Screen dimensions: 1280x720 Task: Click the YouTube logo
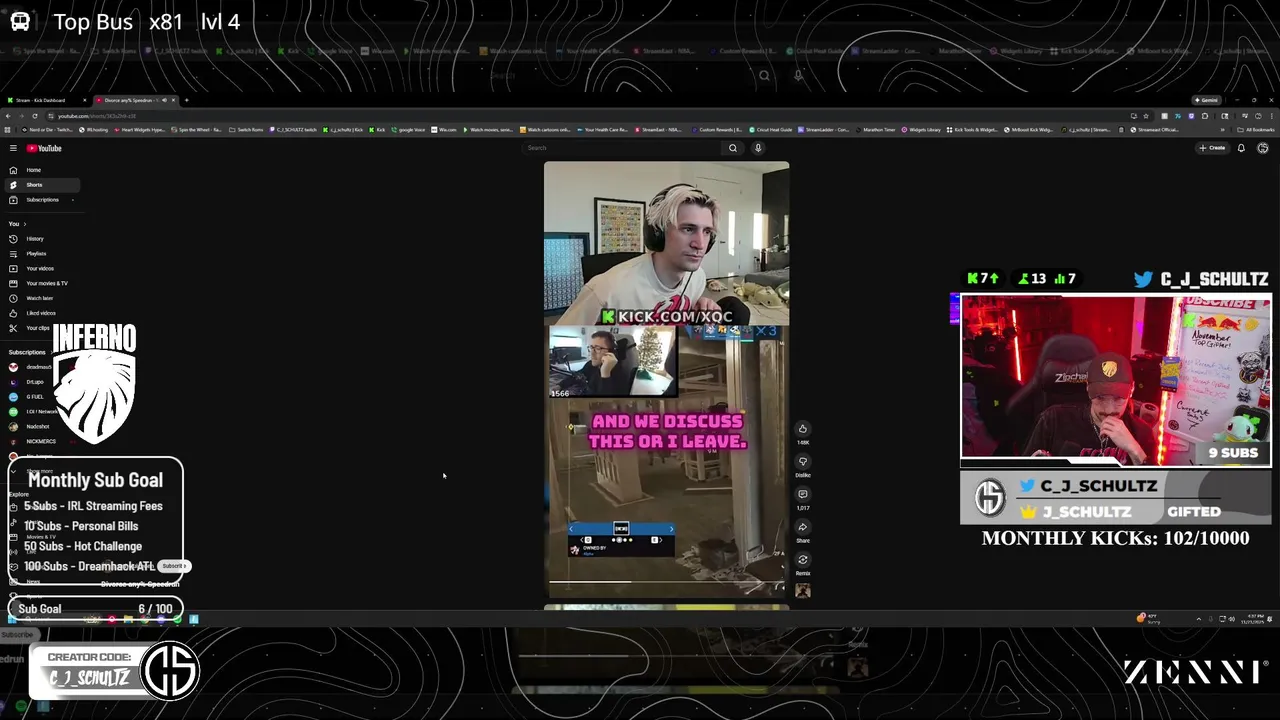(44, 148)
